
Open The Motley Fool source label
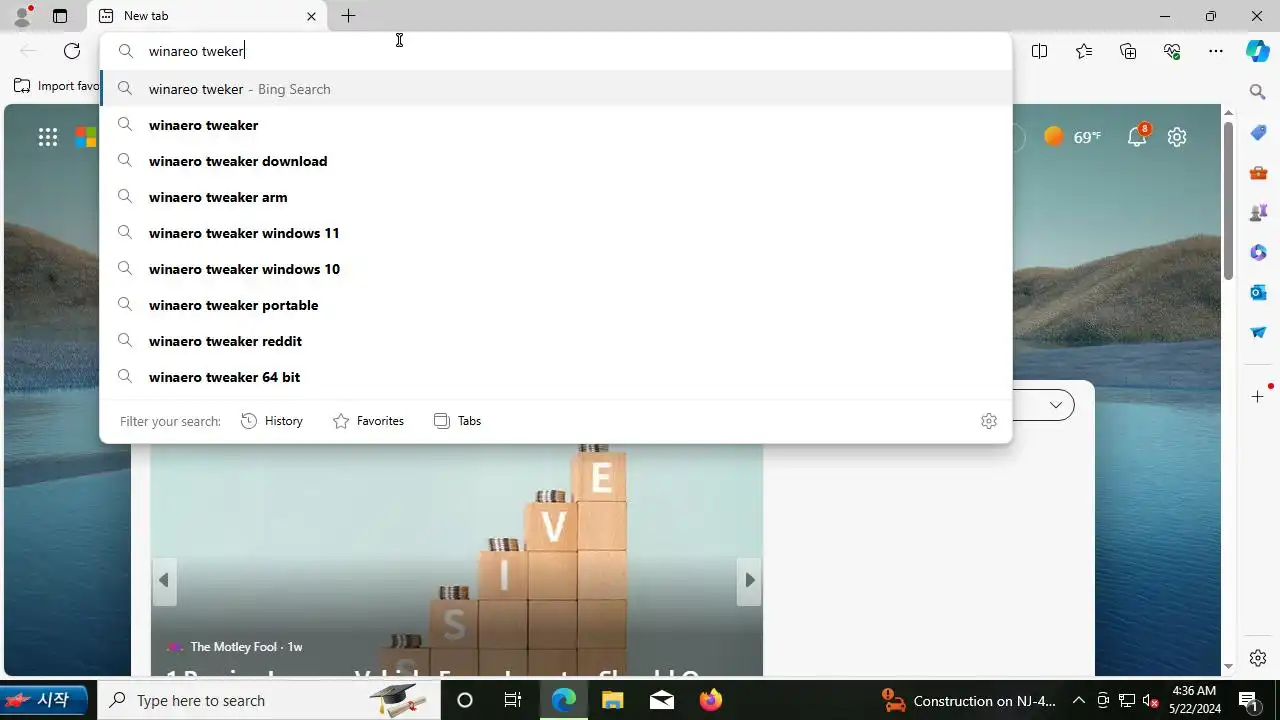click(x=246, y=647)
